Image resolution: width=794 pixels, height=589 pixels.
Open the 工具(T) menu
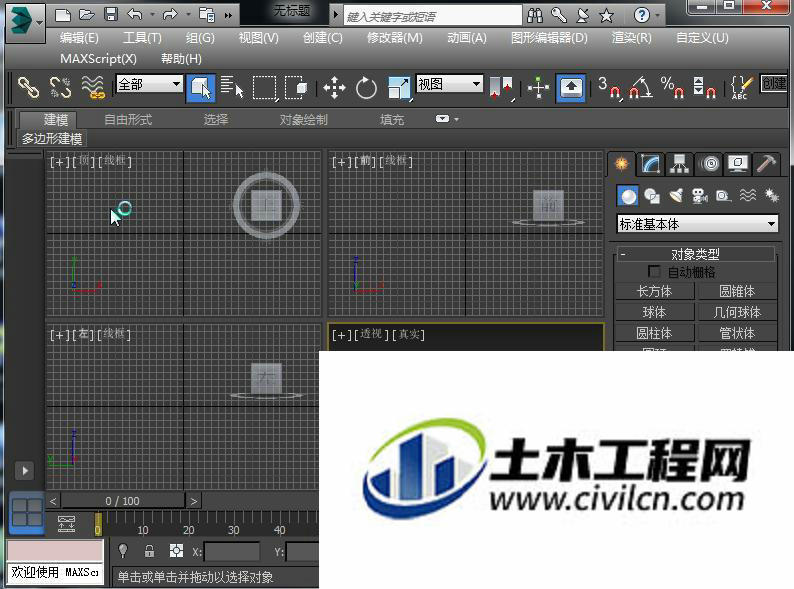(x=142, y=37)
